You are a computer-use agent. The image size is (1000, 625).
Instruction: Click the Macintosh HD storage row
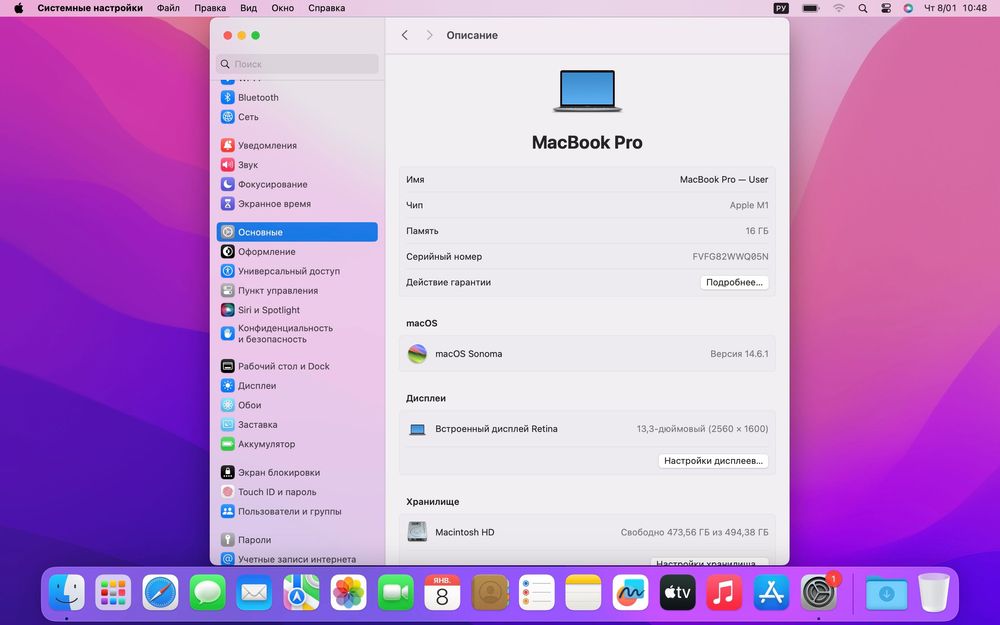pos(587,532)
